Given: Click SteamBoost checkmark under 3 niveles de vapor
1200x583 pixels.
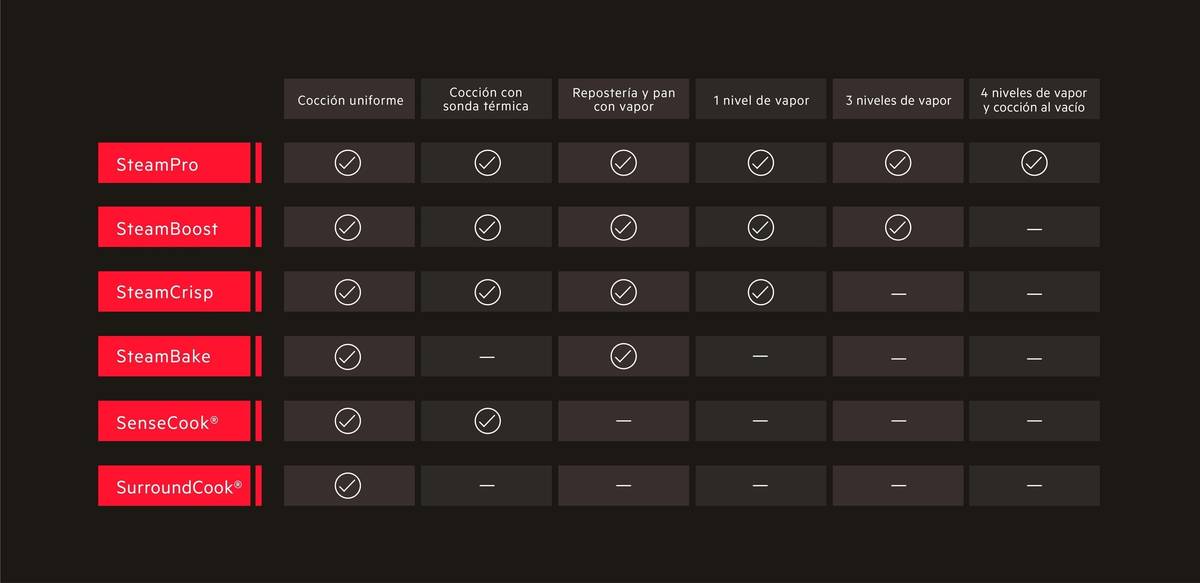Looking at the screenshot, I should (x=898, y=228).
